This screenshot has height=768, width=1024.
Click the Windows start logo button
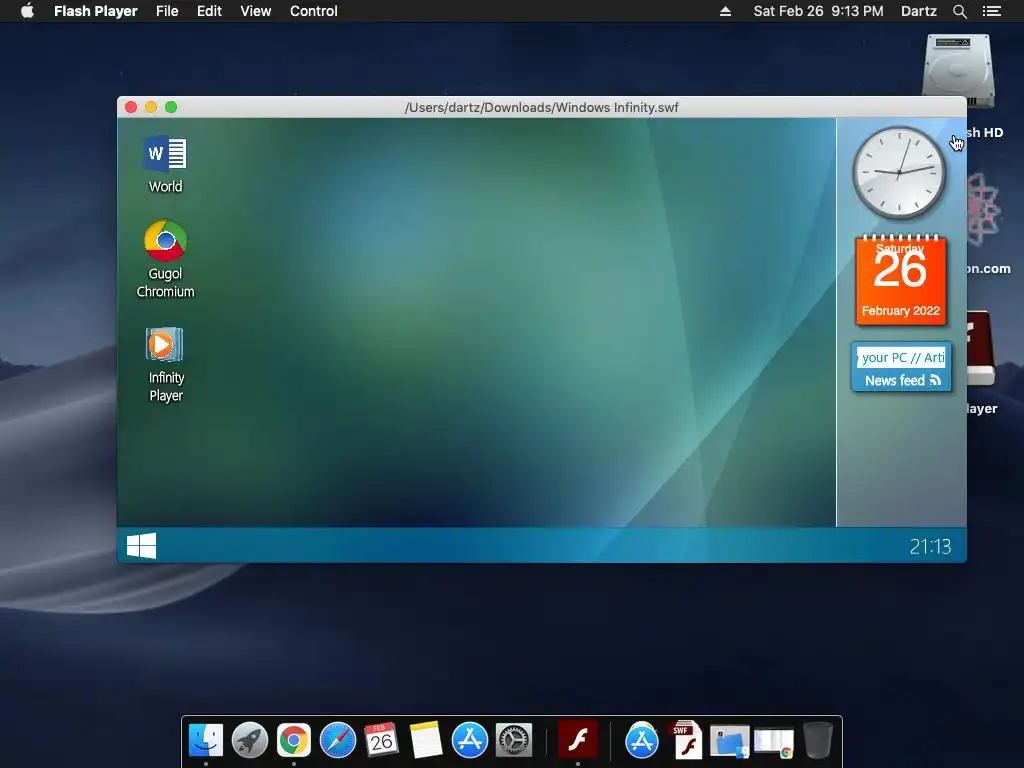click(142, 545)
